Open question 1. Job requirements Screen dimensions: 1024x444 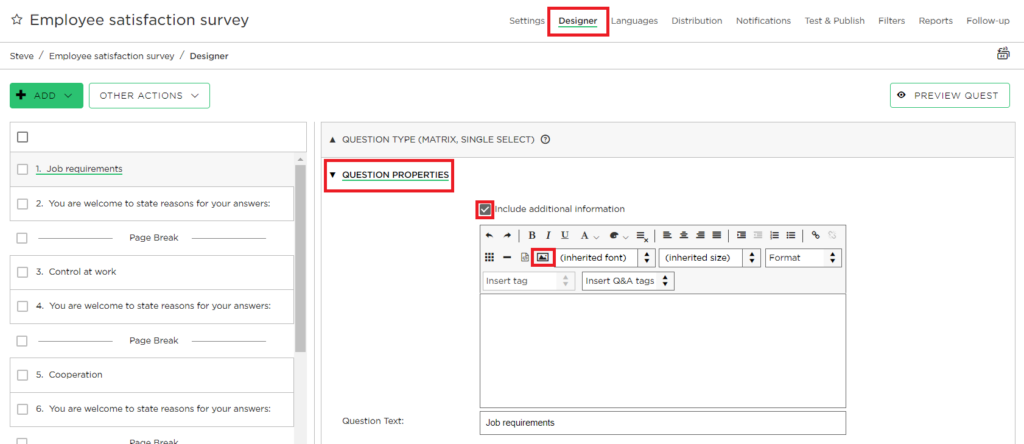[79, 169]
